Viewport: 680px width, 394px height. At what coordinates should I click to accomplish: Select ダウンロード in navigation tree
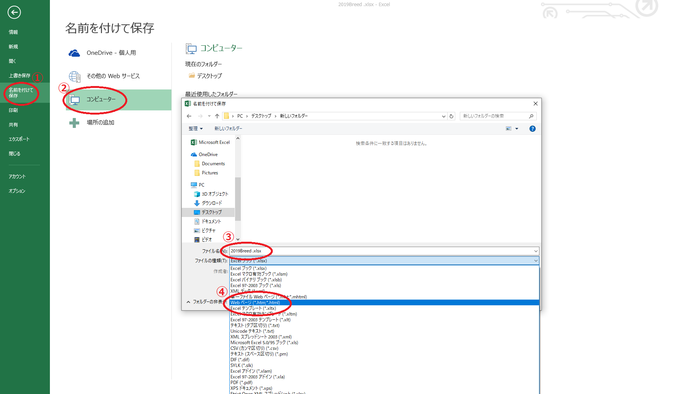coord(208,203)
